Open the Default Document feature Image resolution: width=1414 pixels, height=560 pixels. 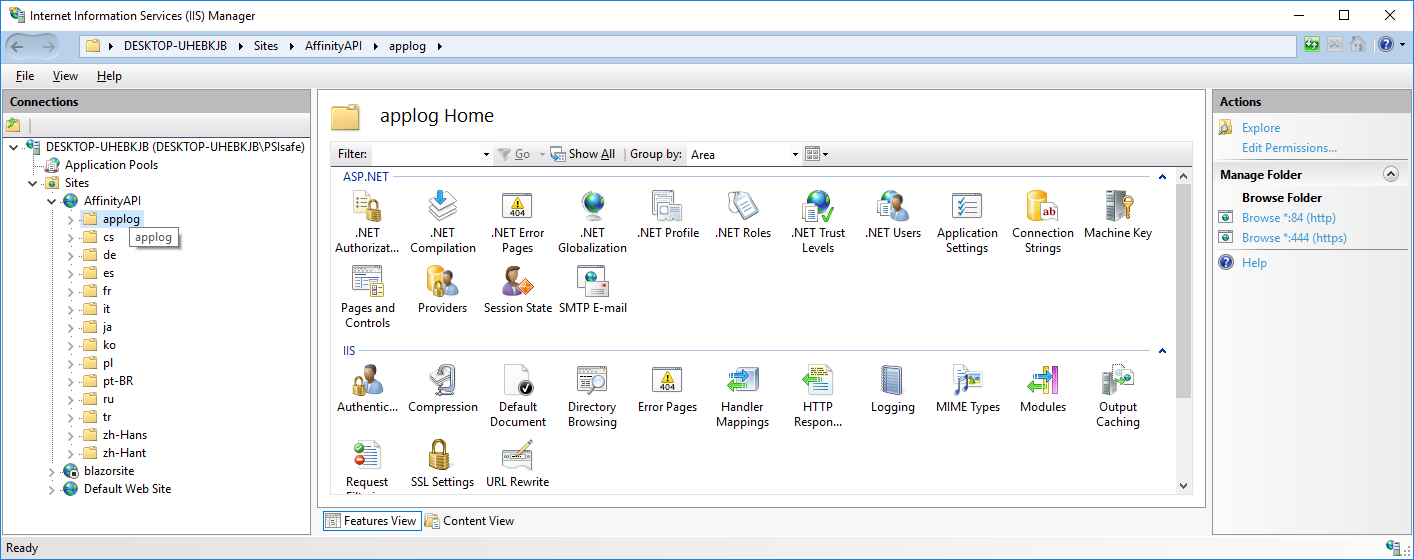click(x=517, y=386)
